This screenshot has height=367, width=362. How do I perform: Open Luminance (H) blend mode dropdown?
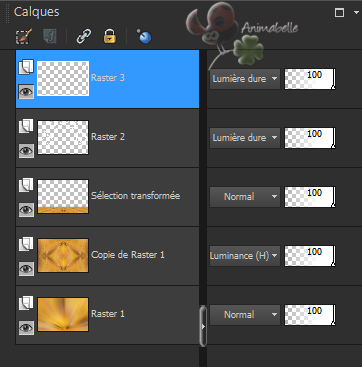[245, 256]
